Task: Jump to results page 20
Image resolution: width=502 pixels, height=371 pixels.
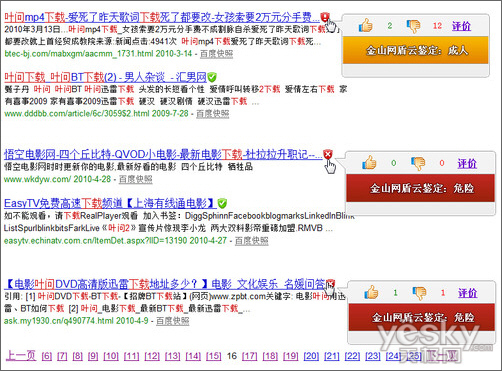Action: tap(311, 356)
